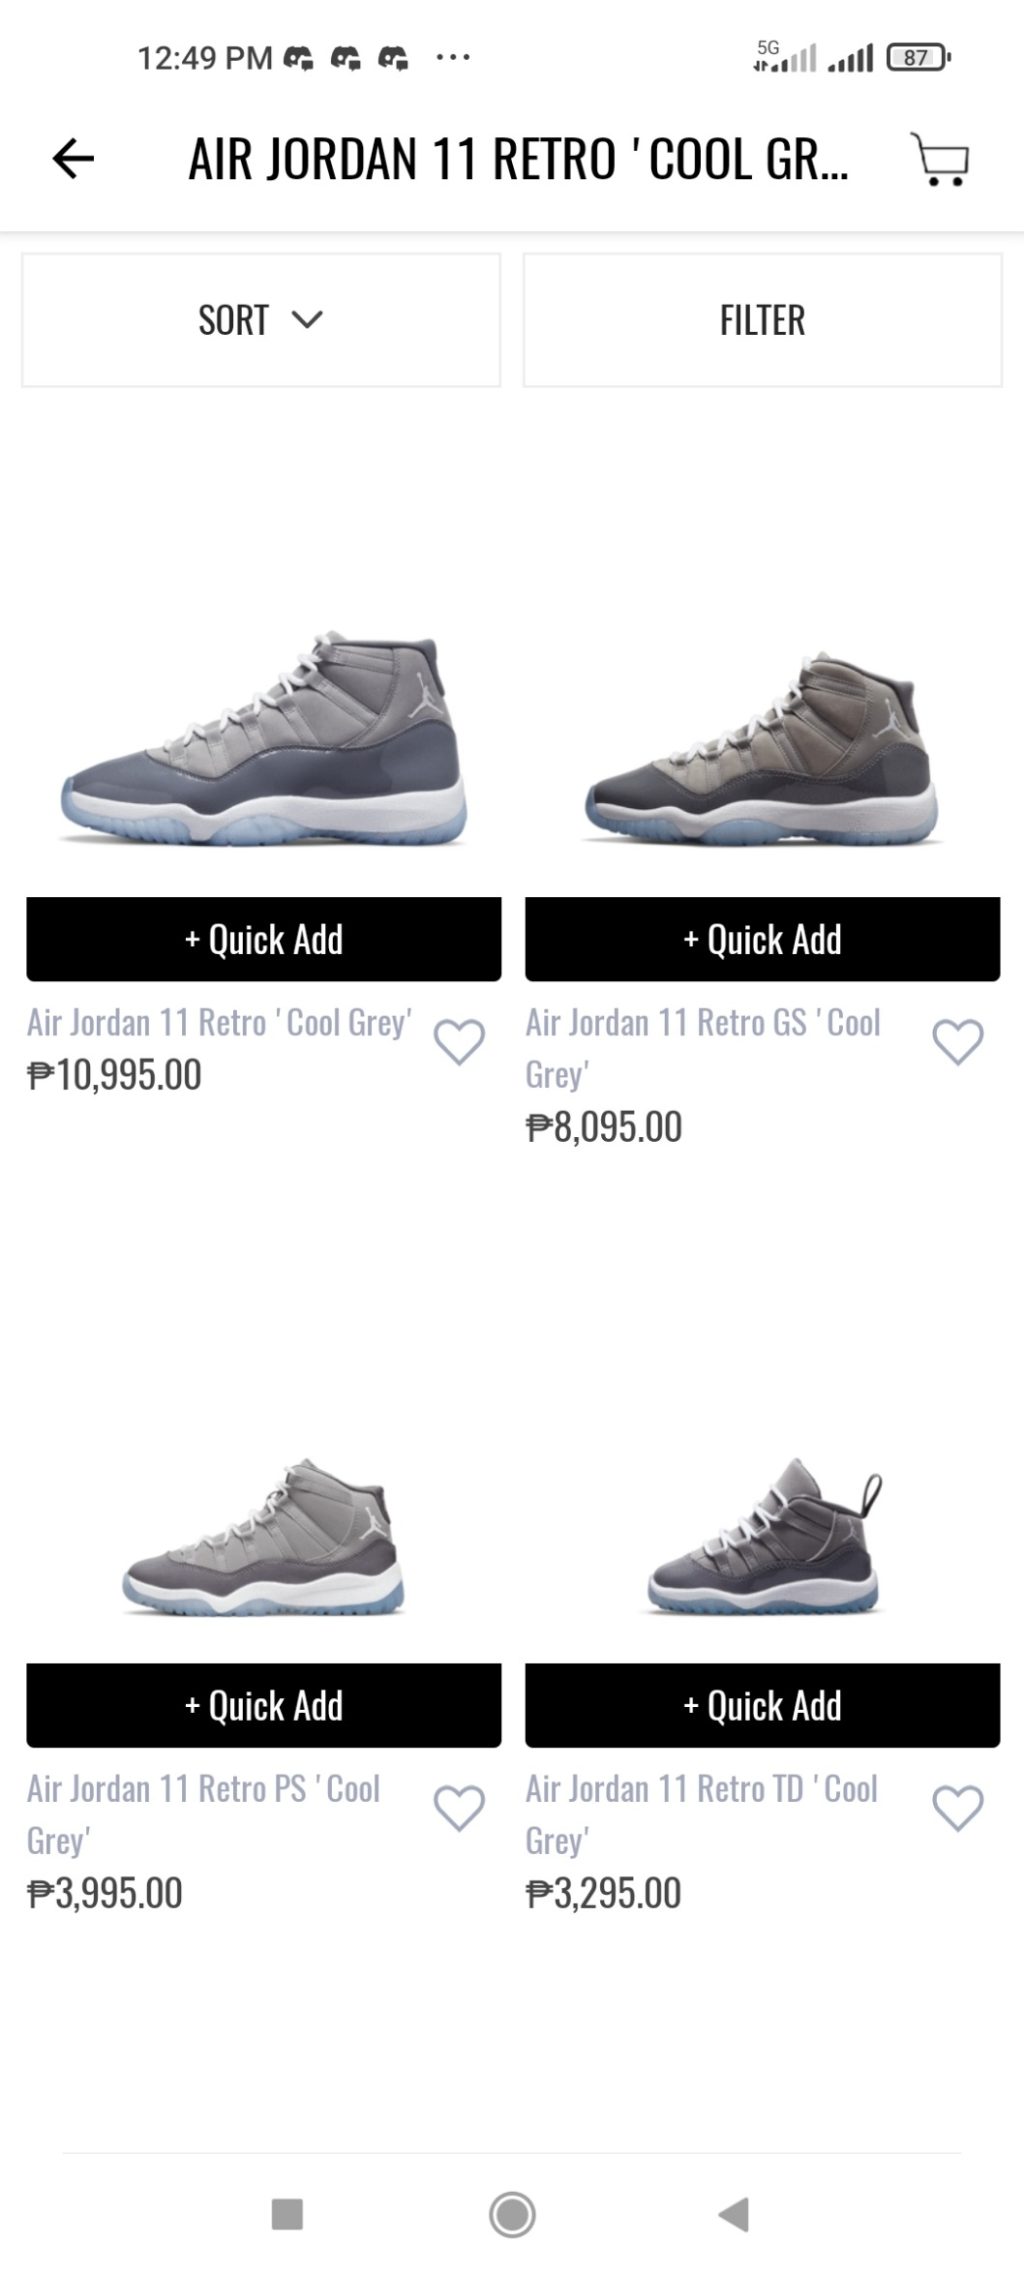1024x2276 pixels.
Task: Tap the notification overflow dots in status bar
Action: pos(453,58)
